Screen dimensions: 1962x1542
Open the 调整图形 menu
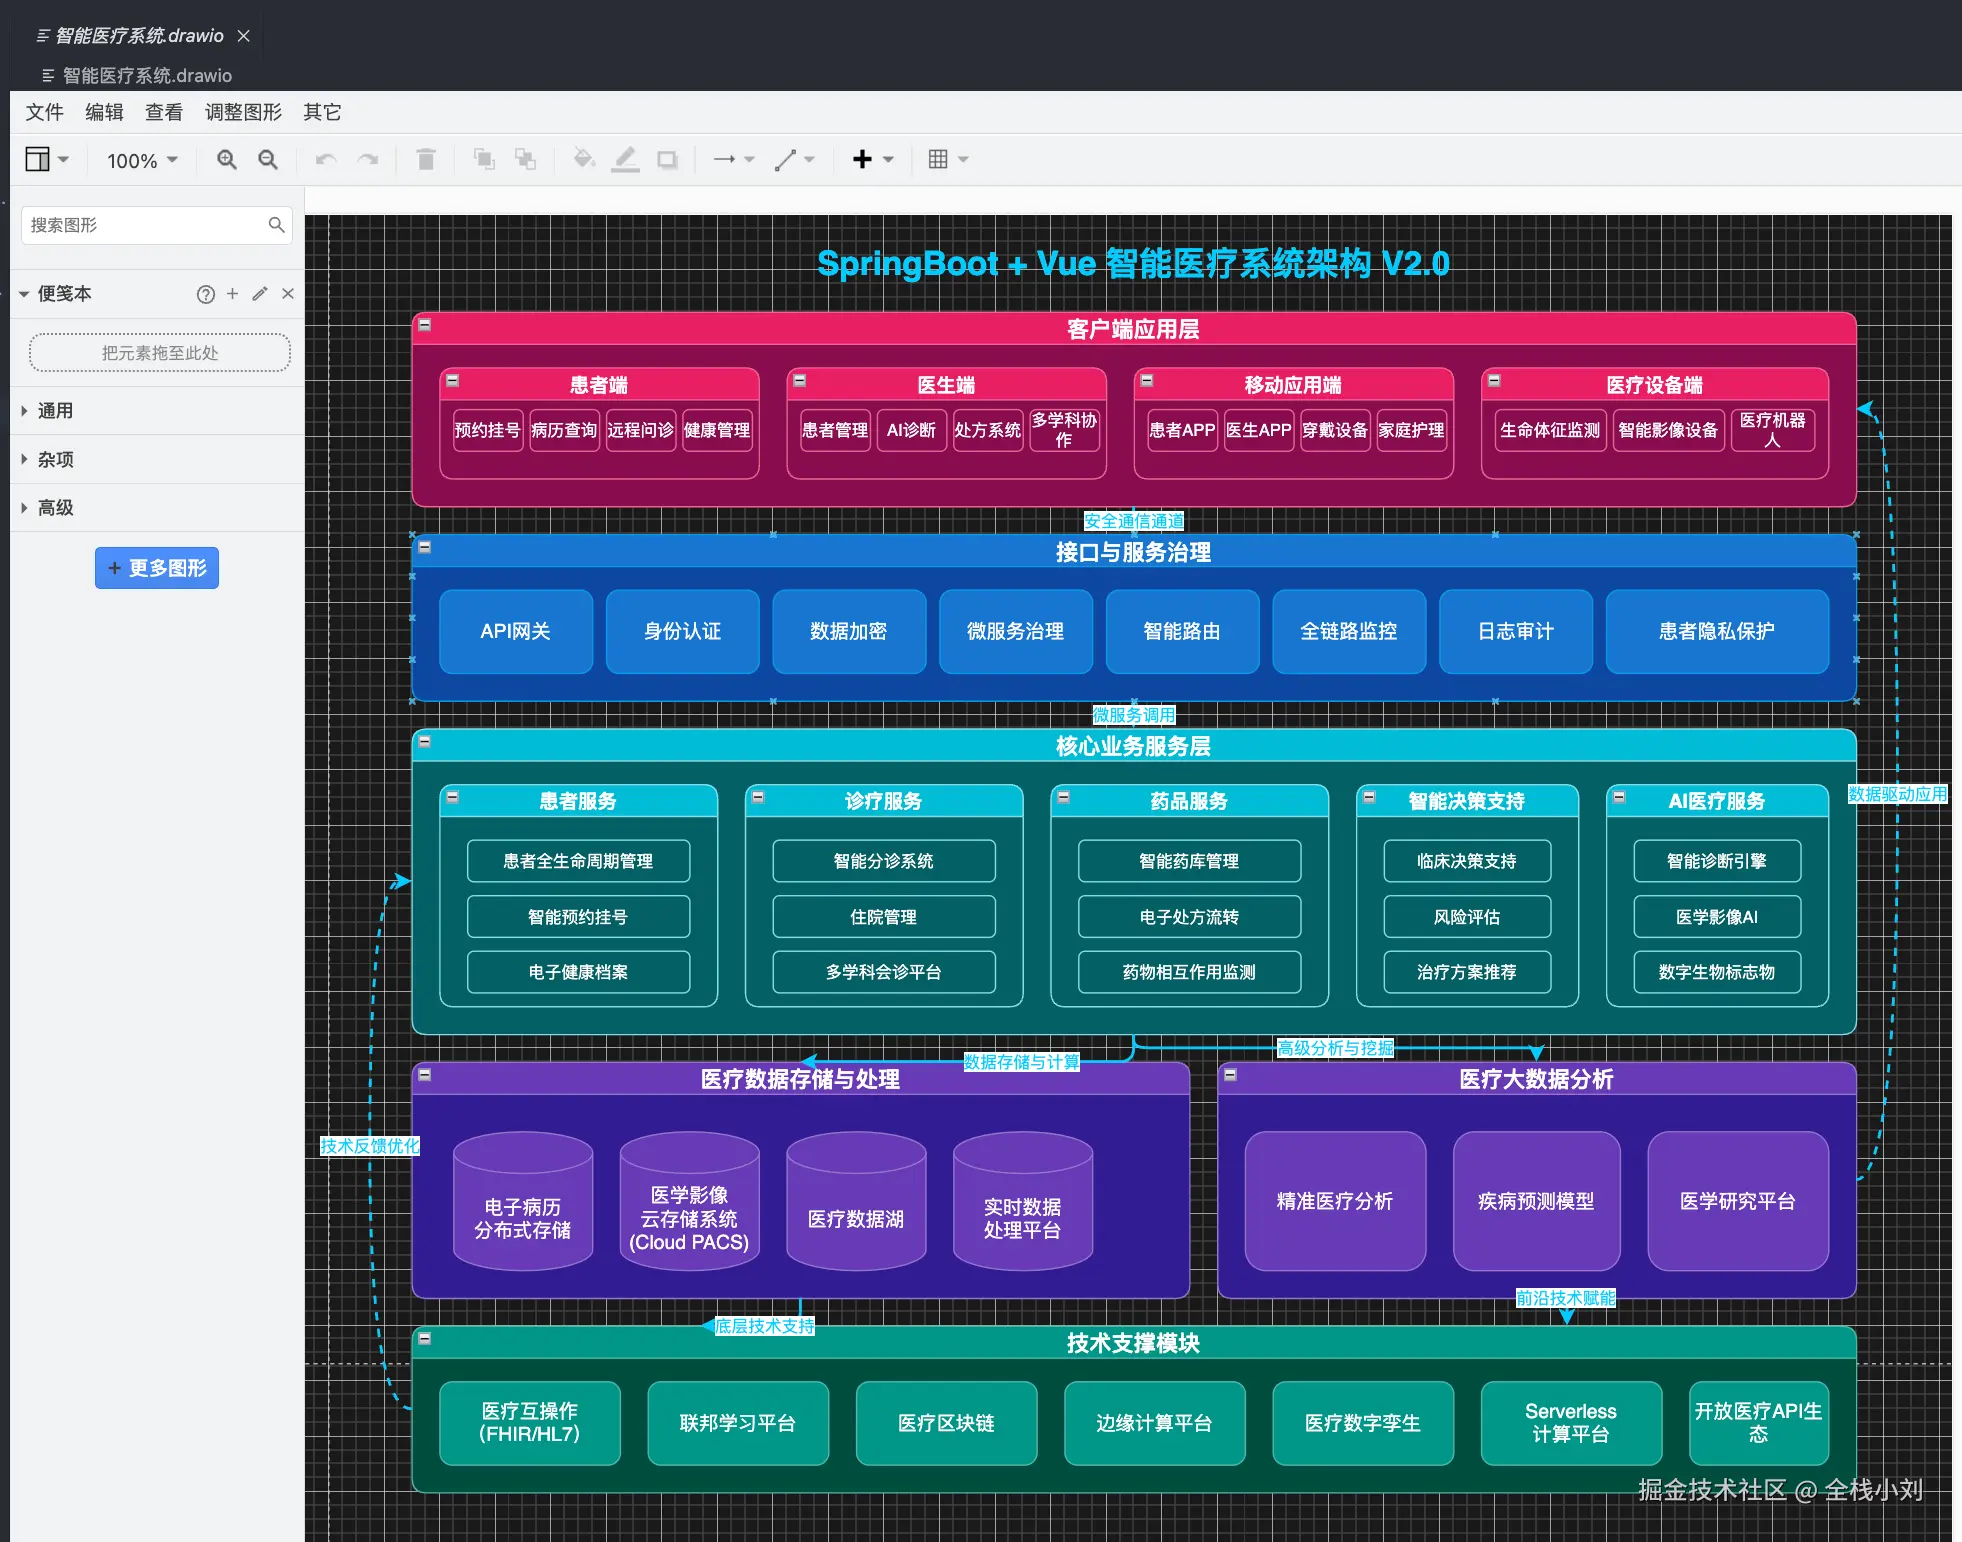243,112
